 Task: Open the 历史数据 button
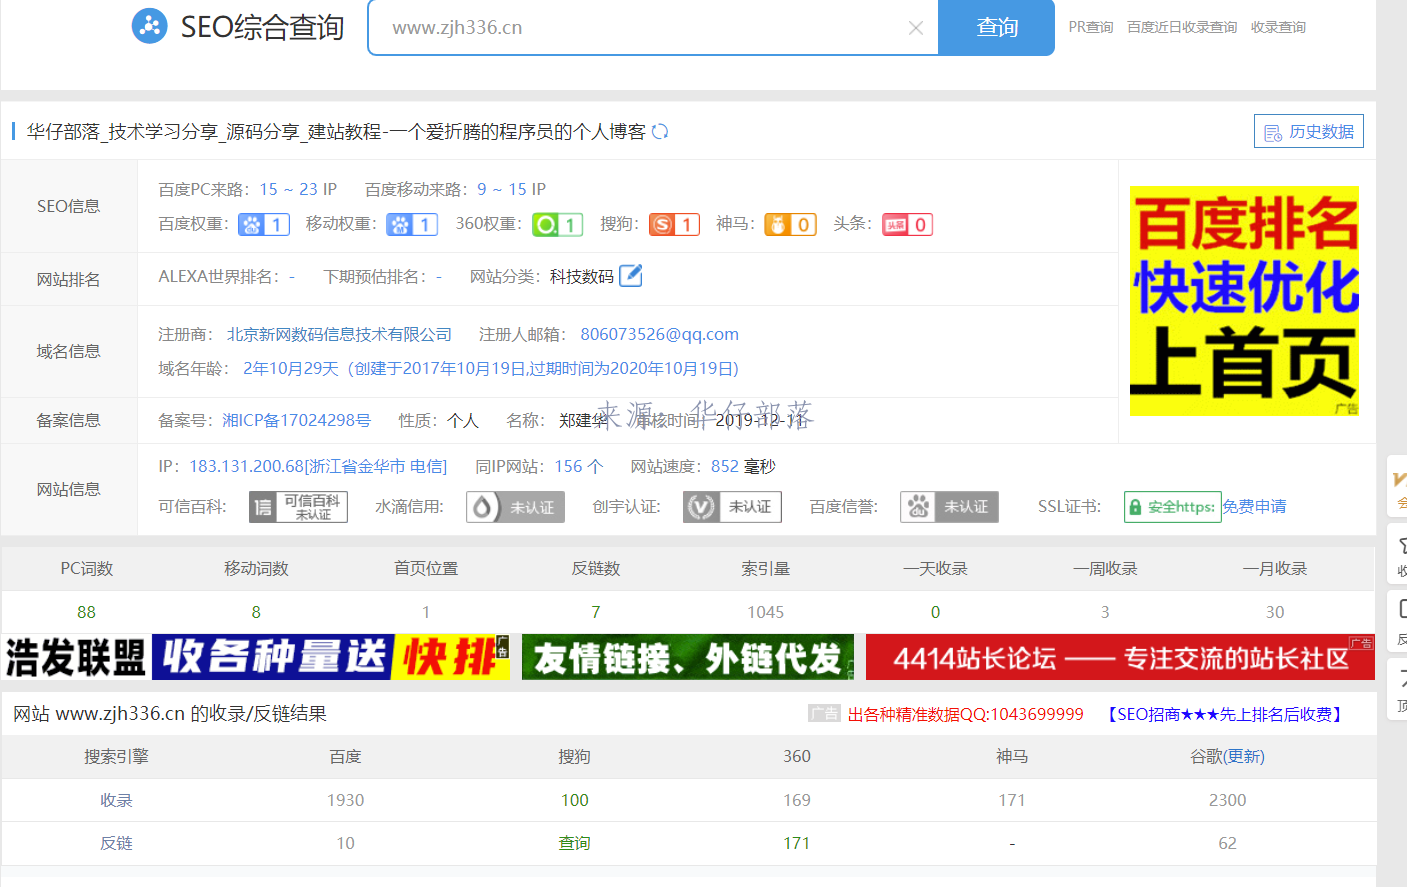point(1309,131)
